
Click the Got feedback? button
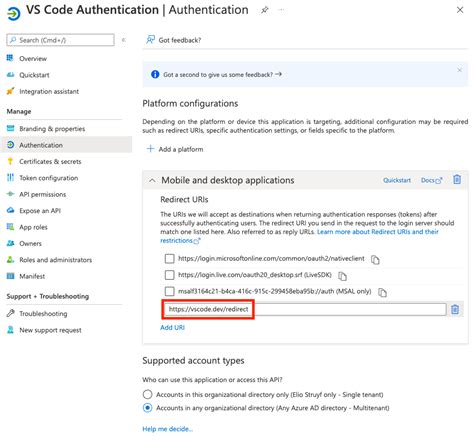[x=173, y=40]
